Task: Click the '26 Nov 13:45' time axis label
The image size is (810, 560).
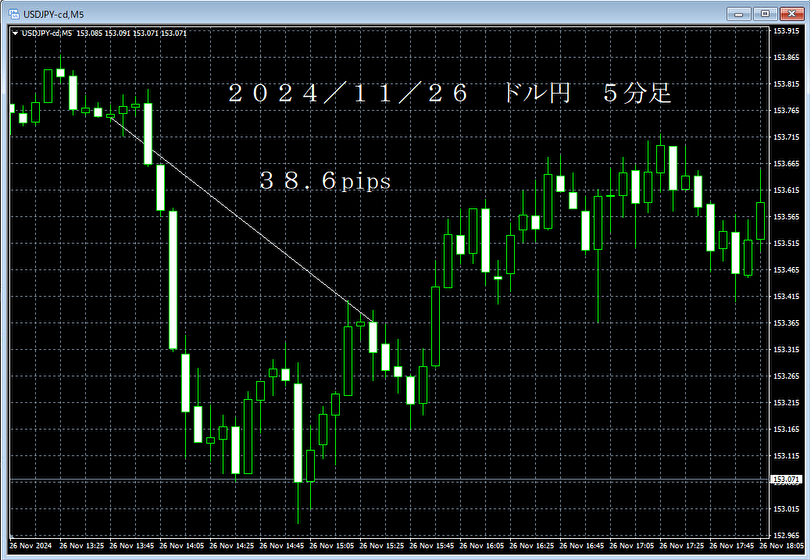Action: 132,546
